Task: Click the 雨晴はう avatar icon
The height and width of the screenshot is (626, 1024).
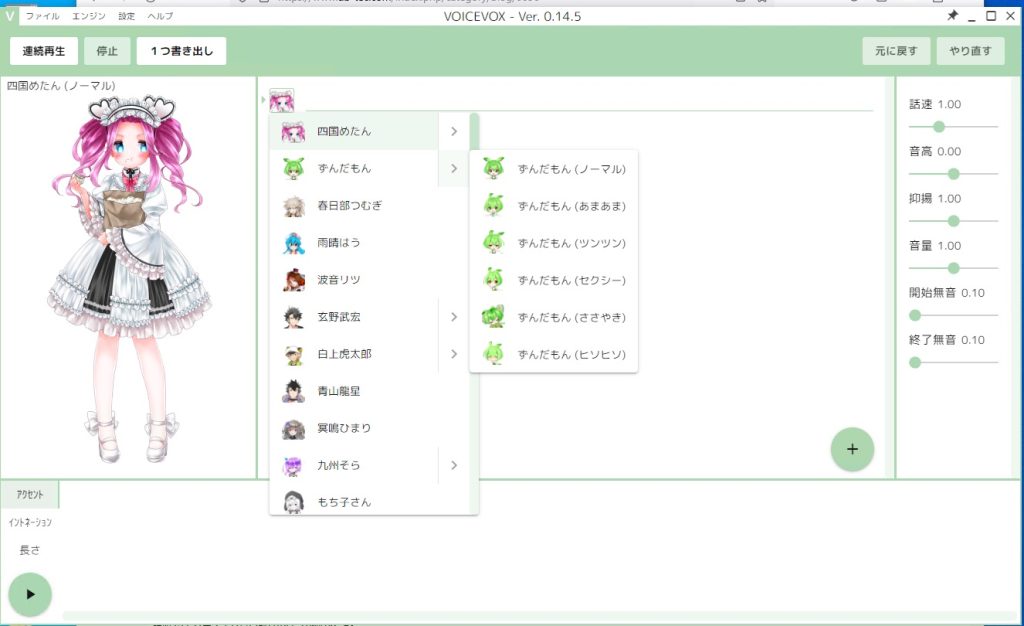Action: click(293, 243)
